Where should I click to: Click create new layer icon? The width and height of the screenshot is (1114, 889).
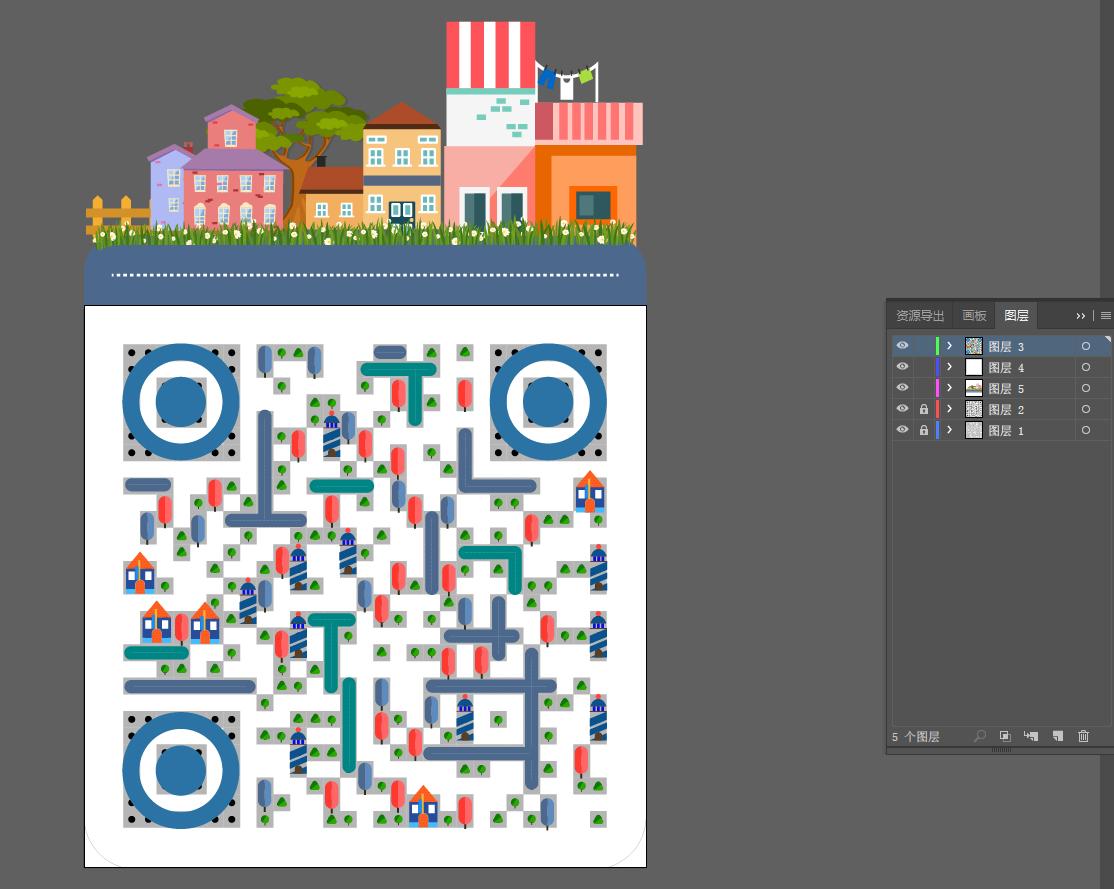coord(1058,736)
